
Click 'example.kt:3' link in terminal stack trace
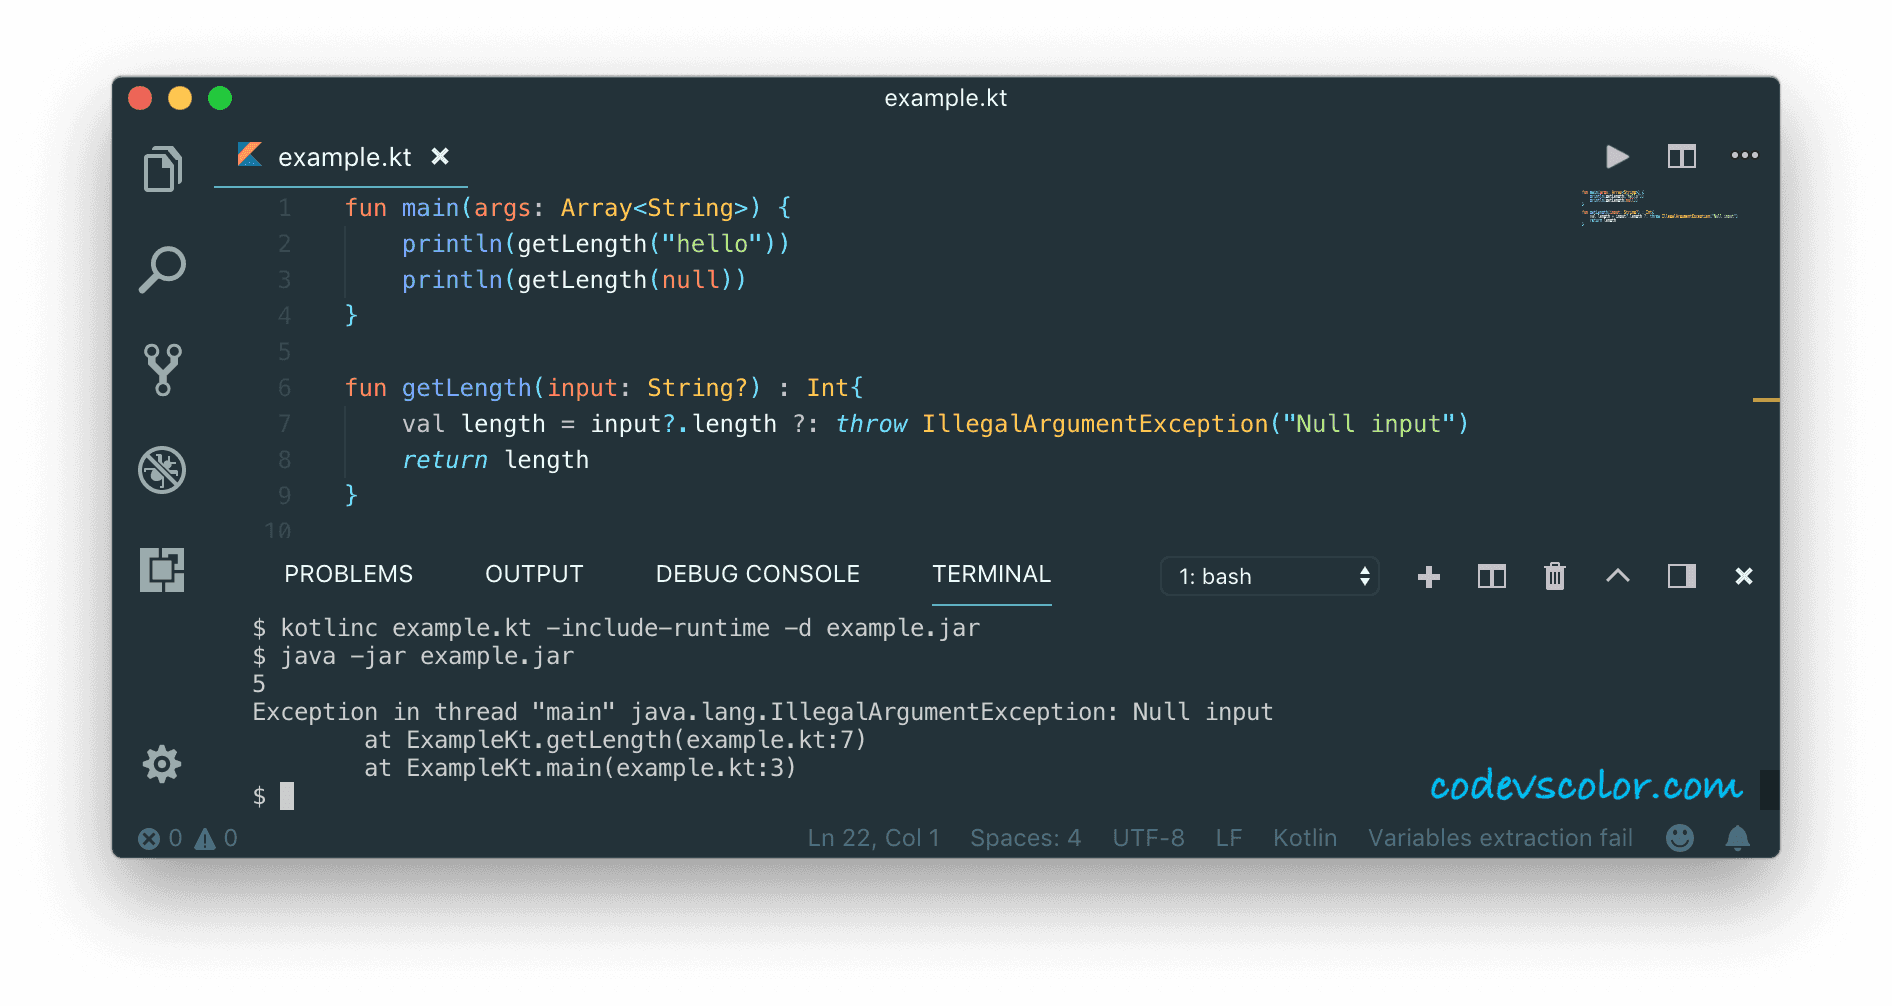[698, 768]
